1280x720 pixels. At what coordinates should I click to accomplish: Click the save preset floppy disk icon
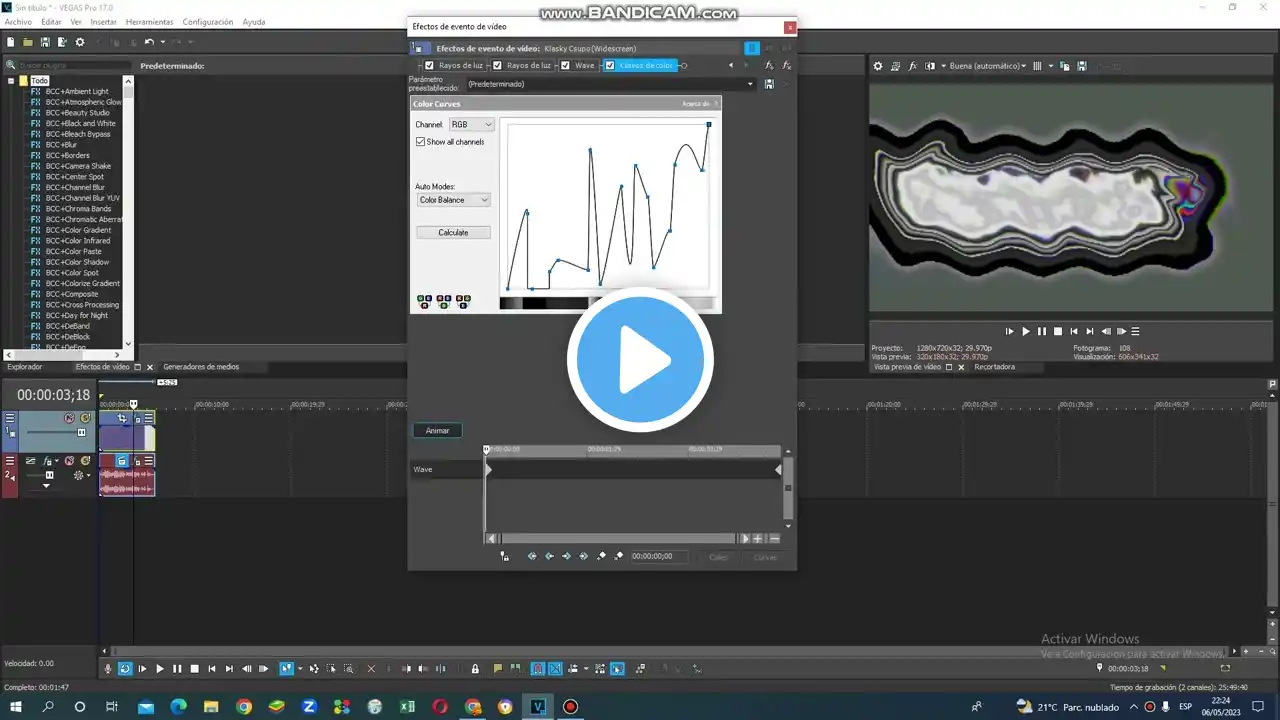[x=768, y=84]
